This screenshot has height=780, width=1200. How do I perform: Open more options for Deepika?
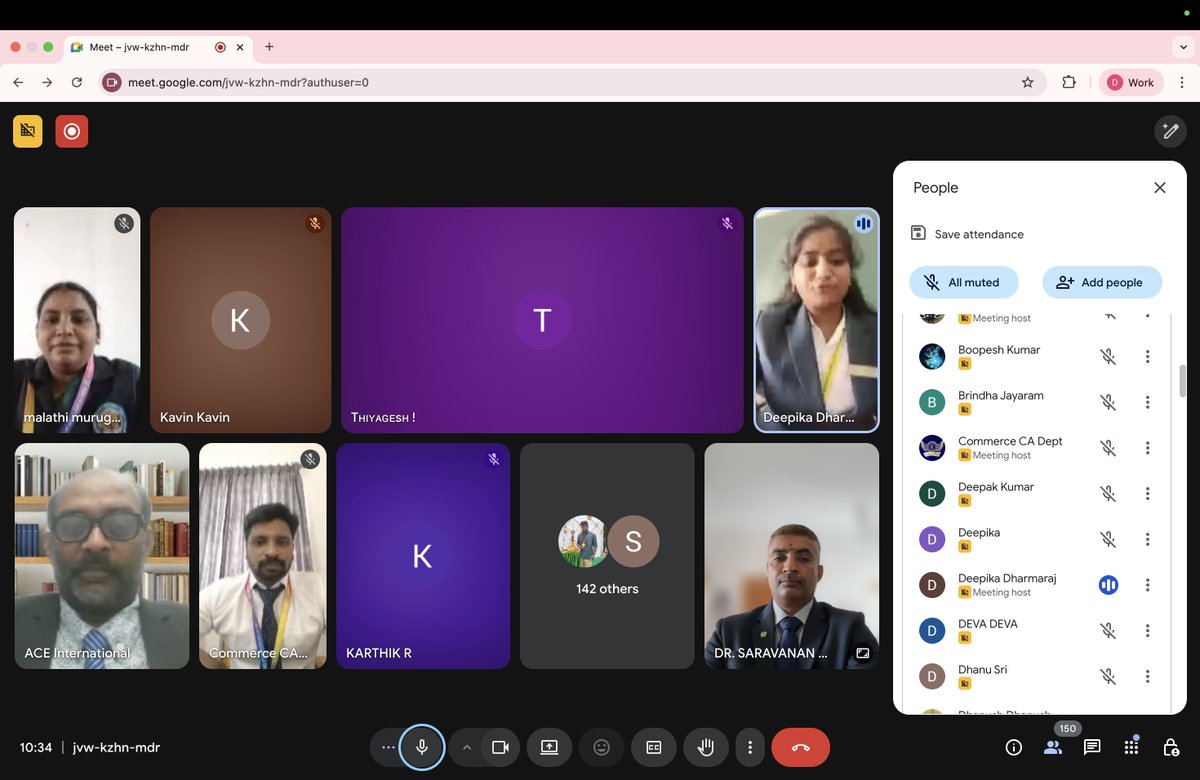click(1148, 540)
